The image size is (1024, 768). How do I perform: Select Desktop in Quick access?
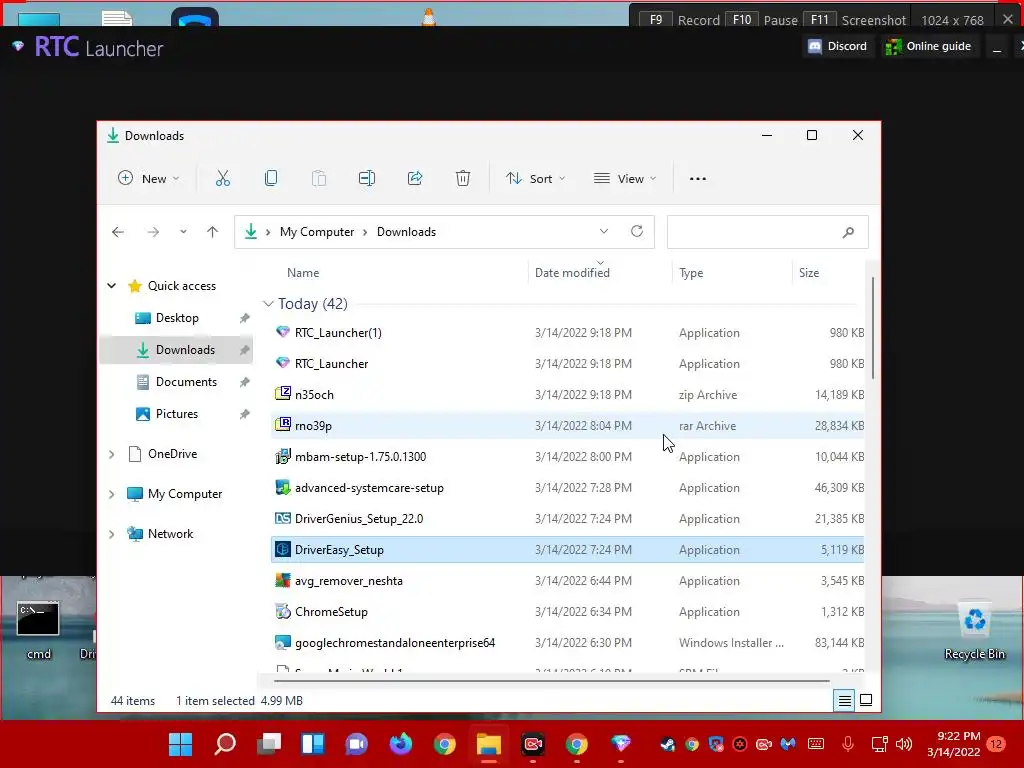[x=176, y=318]
